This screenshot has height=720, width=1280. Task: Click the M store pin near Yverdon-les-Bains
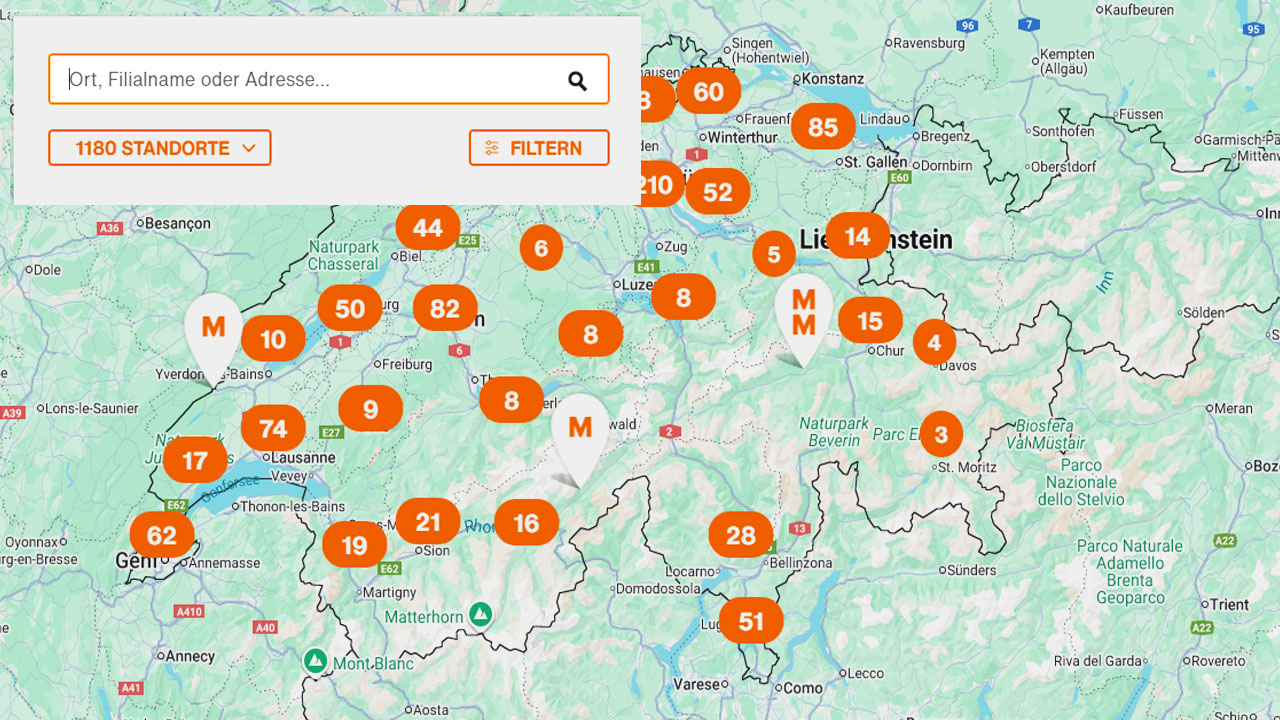[x=213, y=332]
